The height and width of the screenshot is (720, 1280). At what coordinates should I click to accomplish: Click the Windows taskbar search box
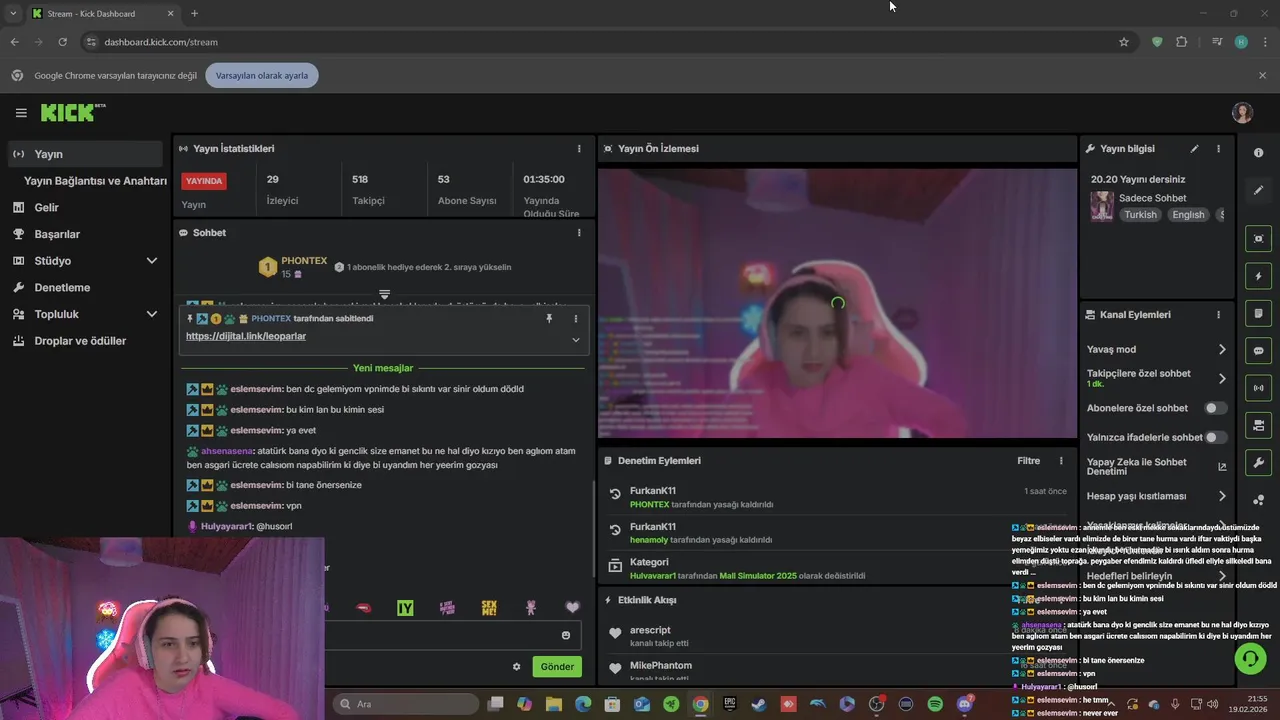pyautogui.click(x=407, y=704)
